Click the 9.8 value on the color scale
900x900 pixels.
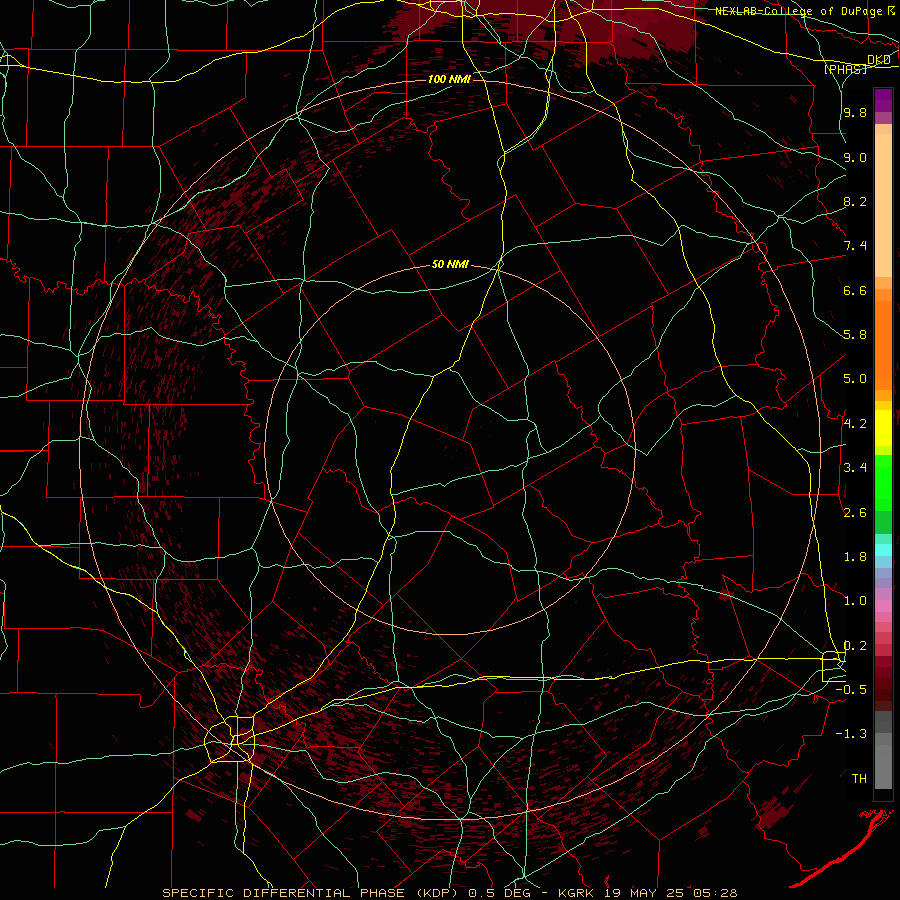tap(855, 113)
